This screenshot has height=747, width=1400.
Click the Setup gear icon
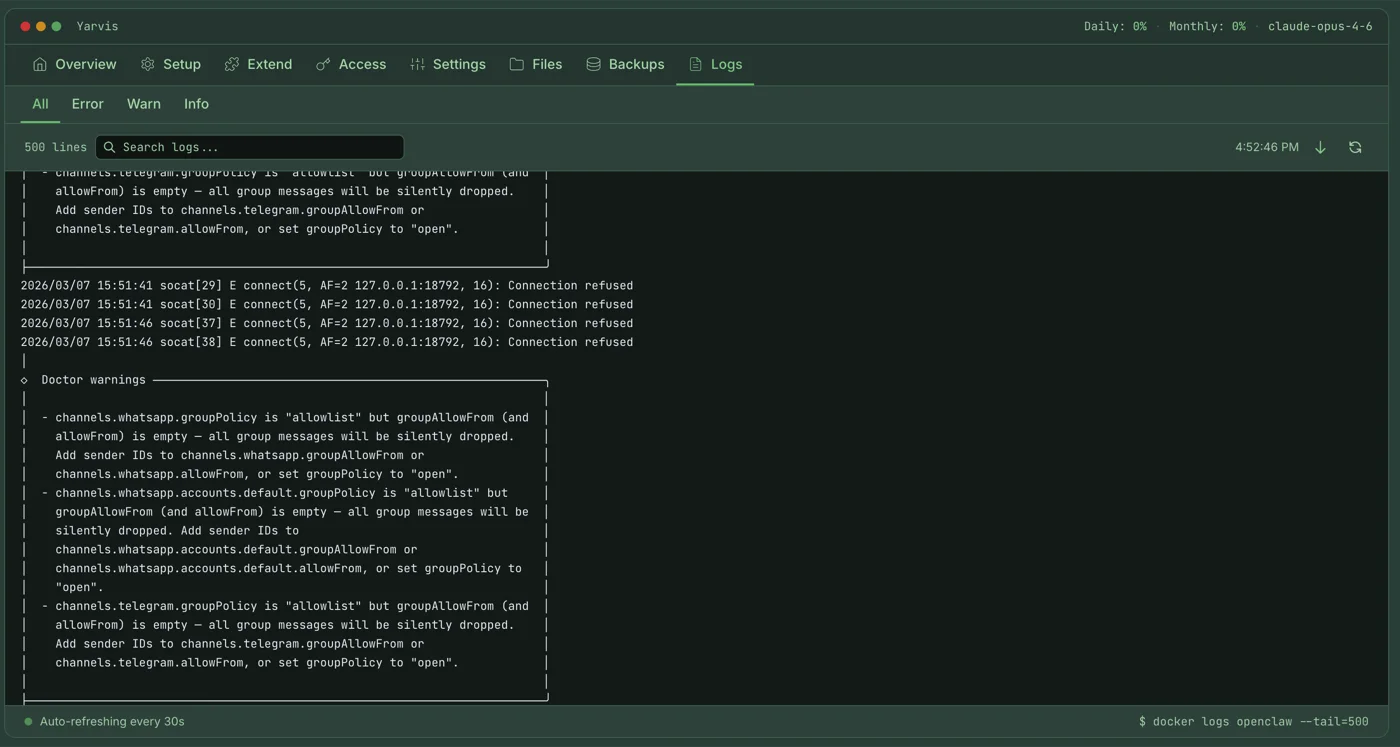(148, 64)
